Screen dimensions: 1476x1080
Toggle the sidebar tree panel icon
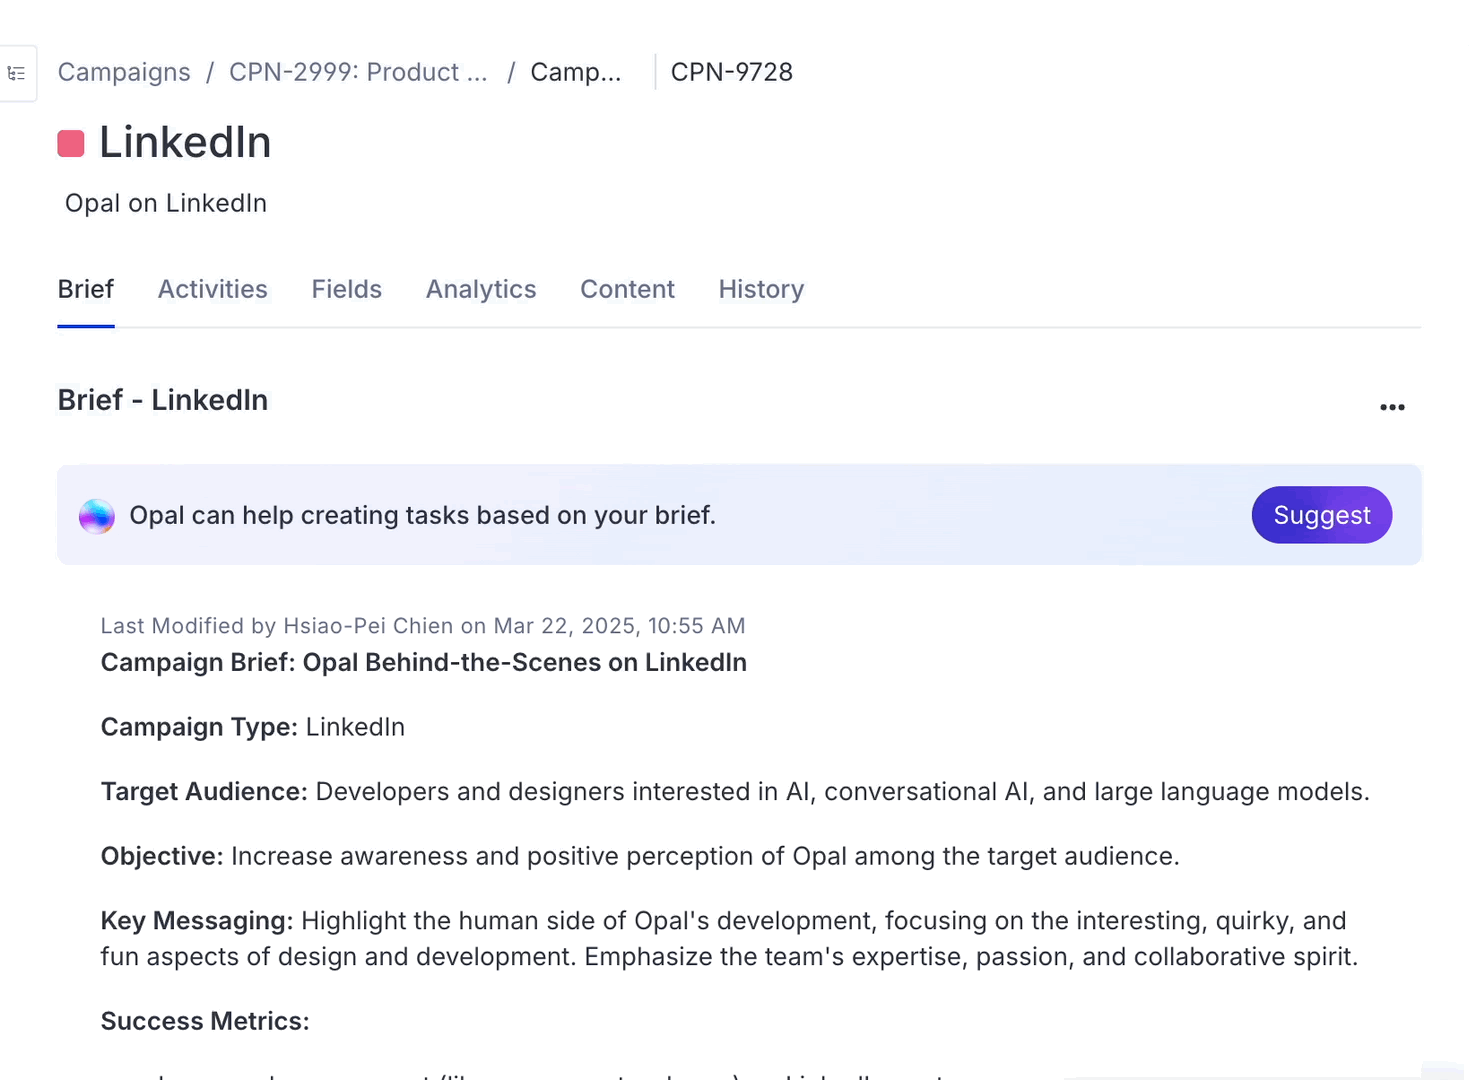coord(16,73)
